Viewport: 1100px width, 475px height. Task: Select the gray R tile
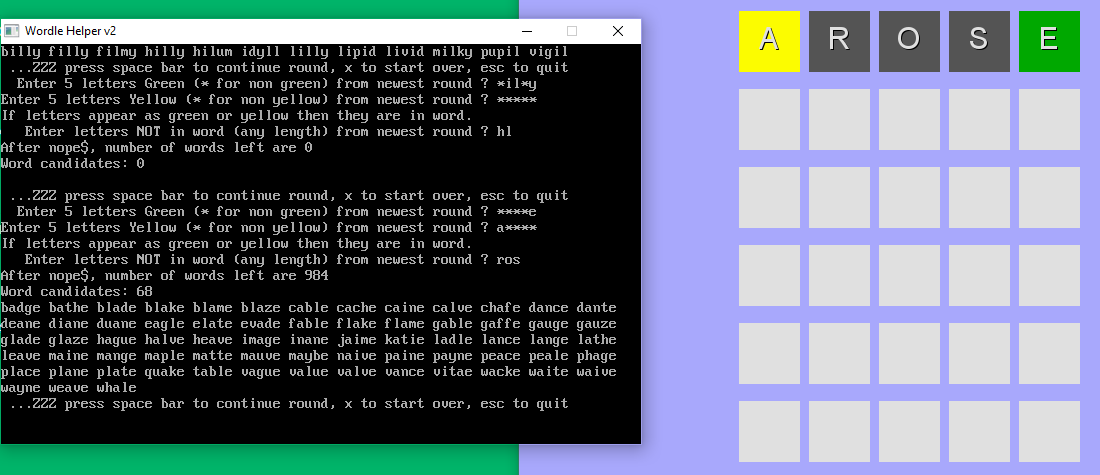point(839,41)
